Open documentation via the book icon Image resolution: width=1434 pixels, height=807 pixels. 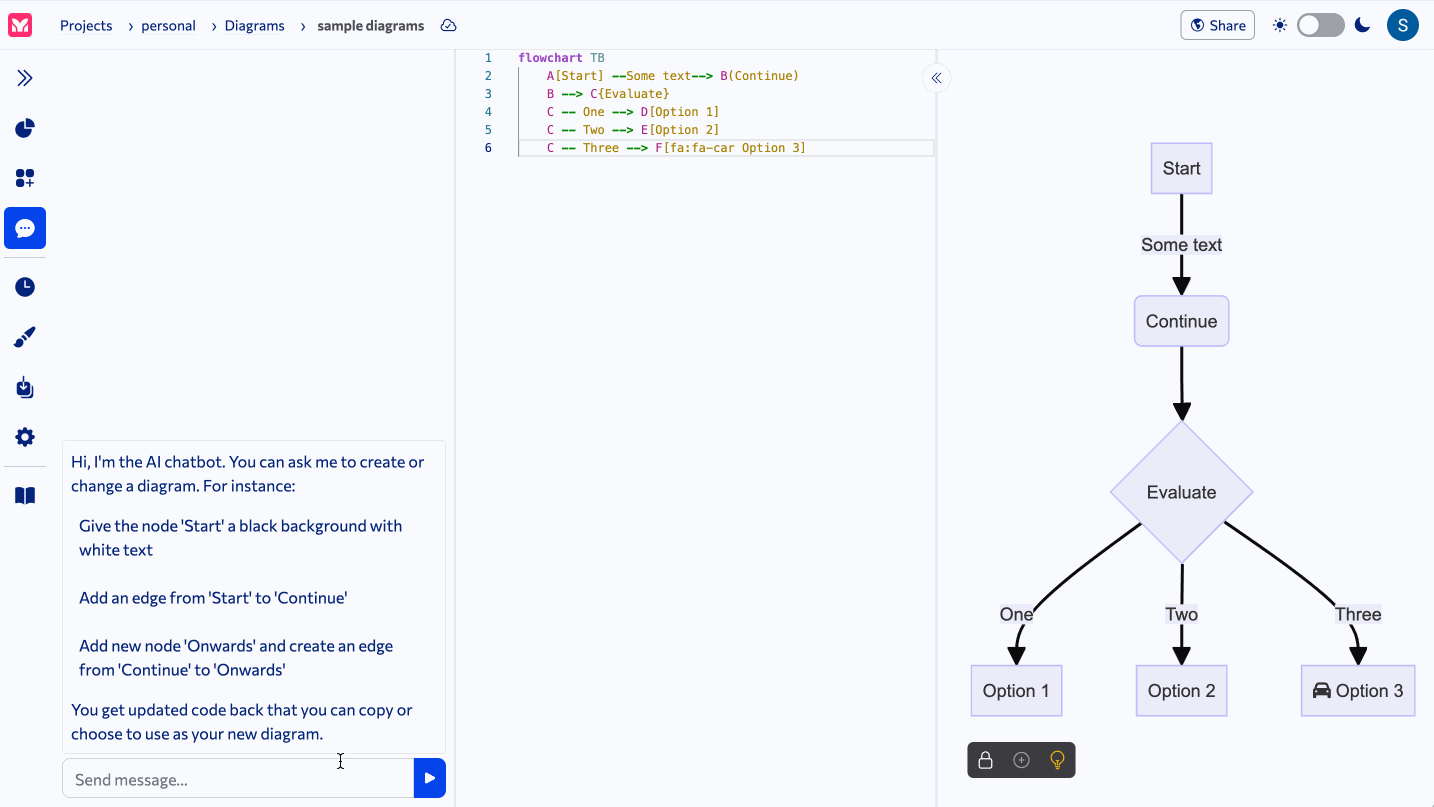click(24, 495)
